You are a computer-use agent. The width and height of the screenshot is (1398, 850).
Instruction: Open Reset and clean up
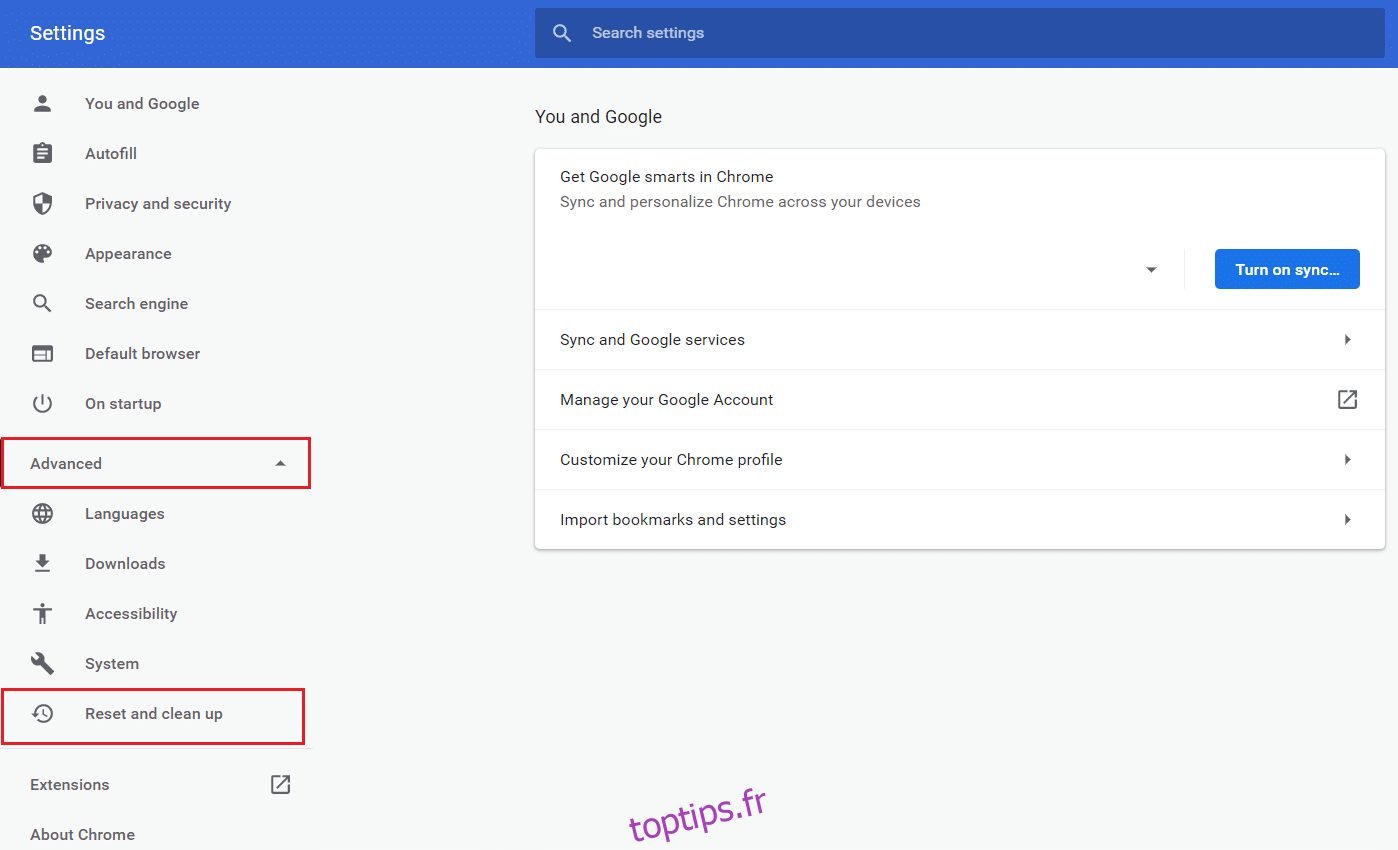pyautogui.click(x=156, y=713)
